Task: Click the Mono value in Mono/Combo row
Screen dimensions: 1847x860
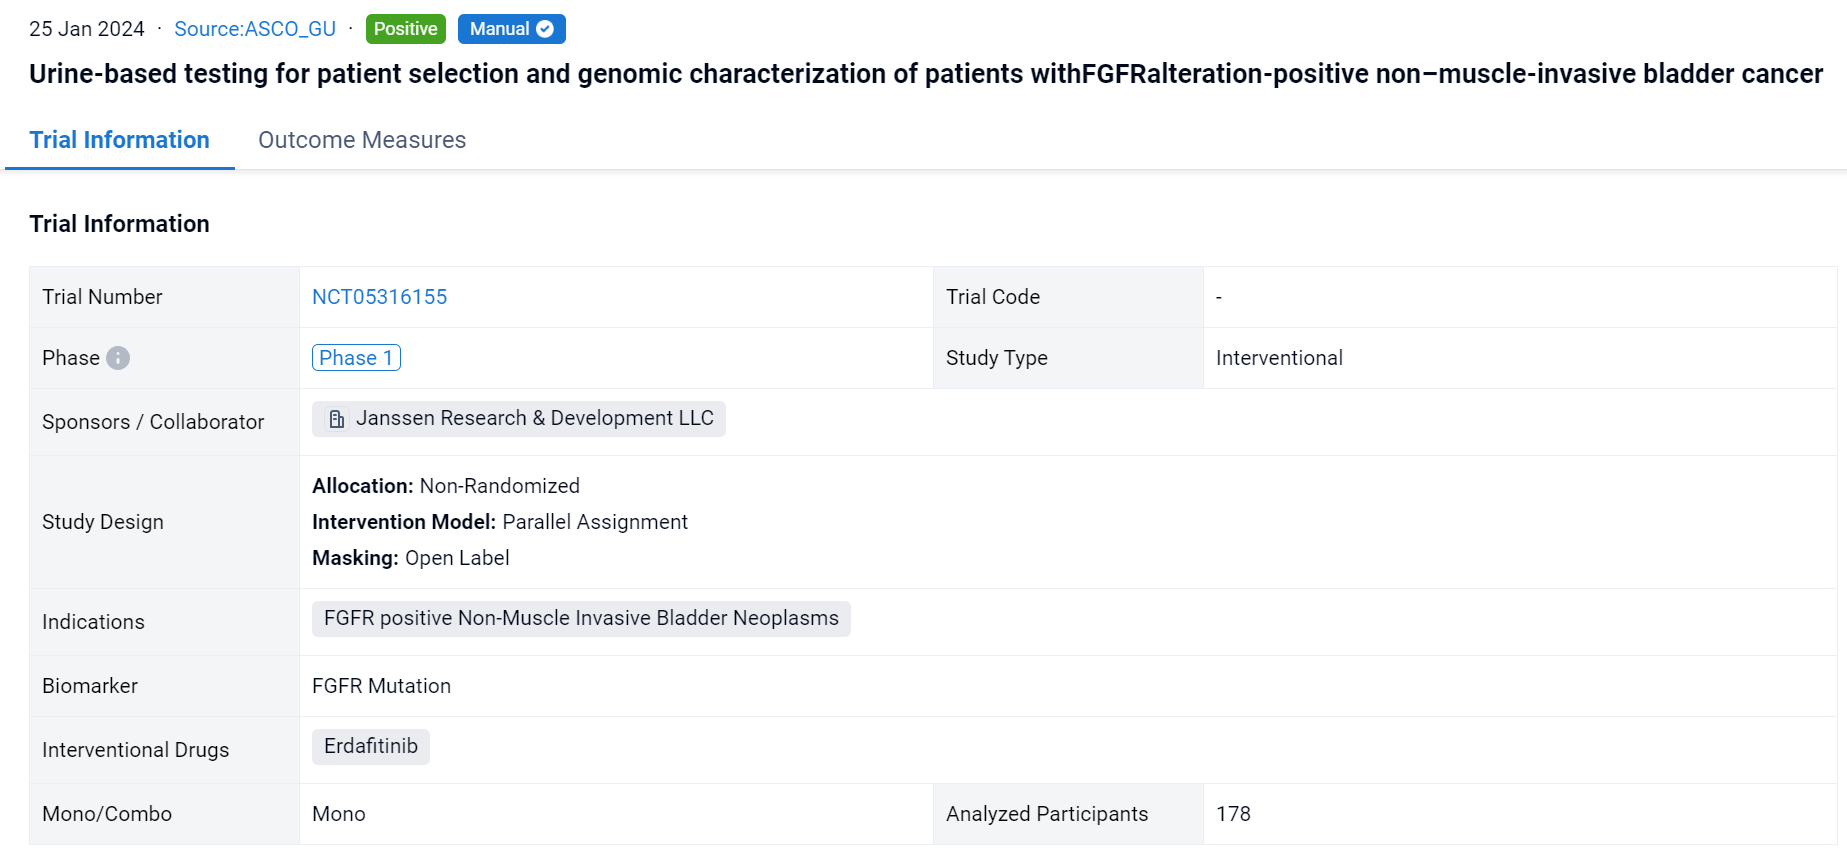Action: coord(339,814)
